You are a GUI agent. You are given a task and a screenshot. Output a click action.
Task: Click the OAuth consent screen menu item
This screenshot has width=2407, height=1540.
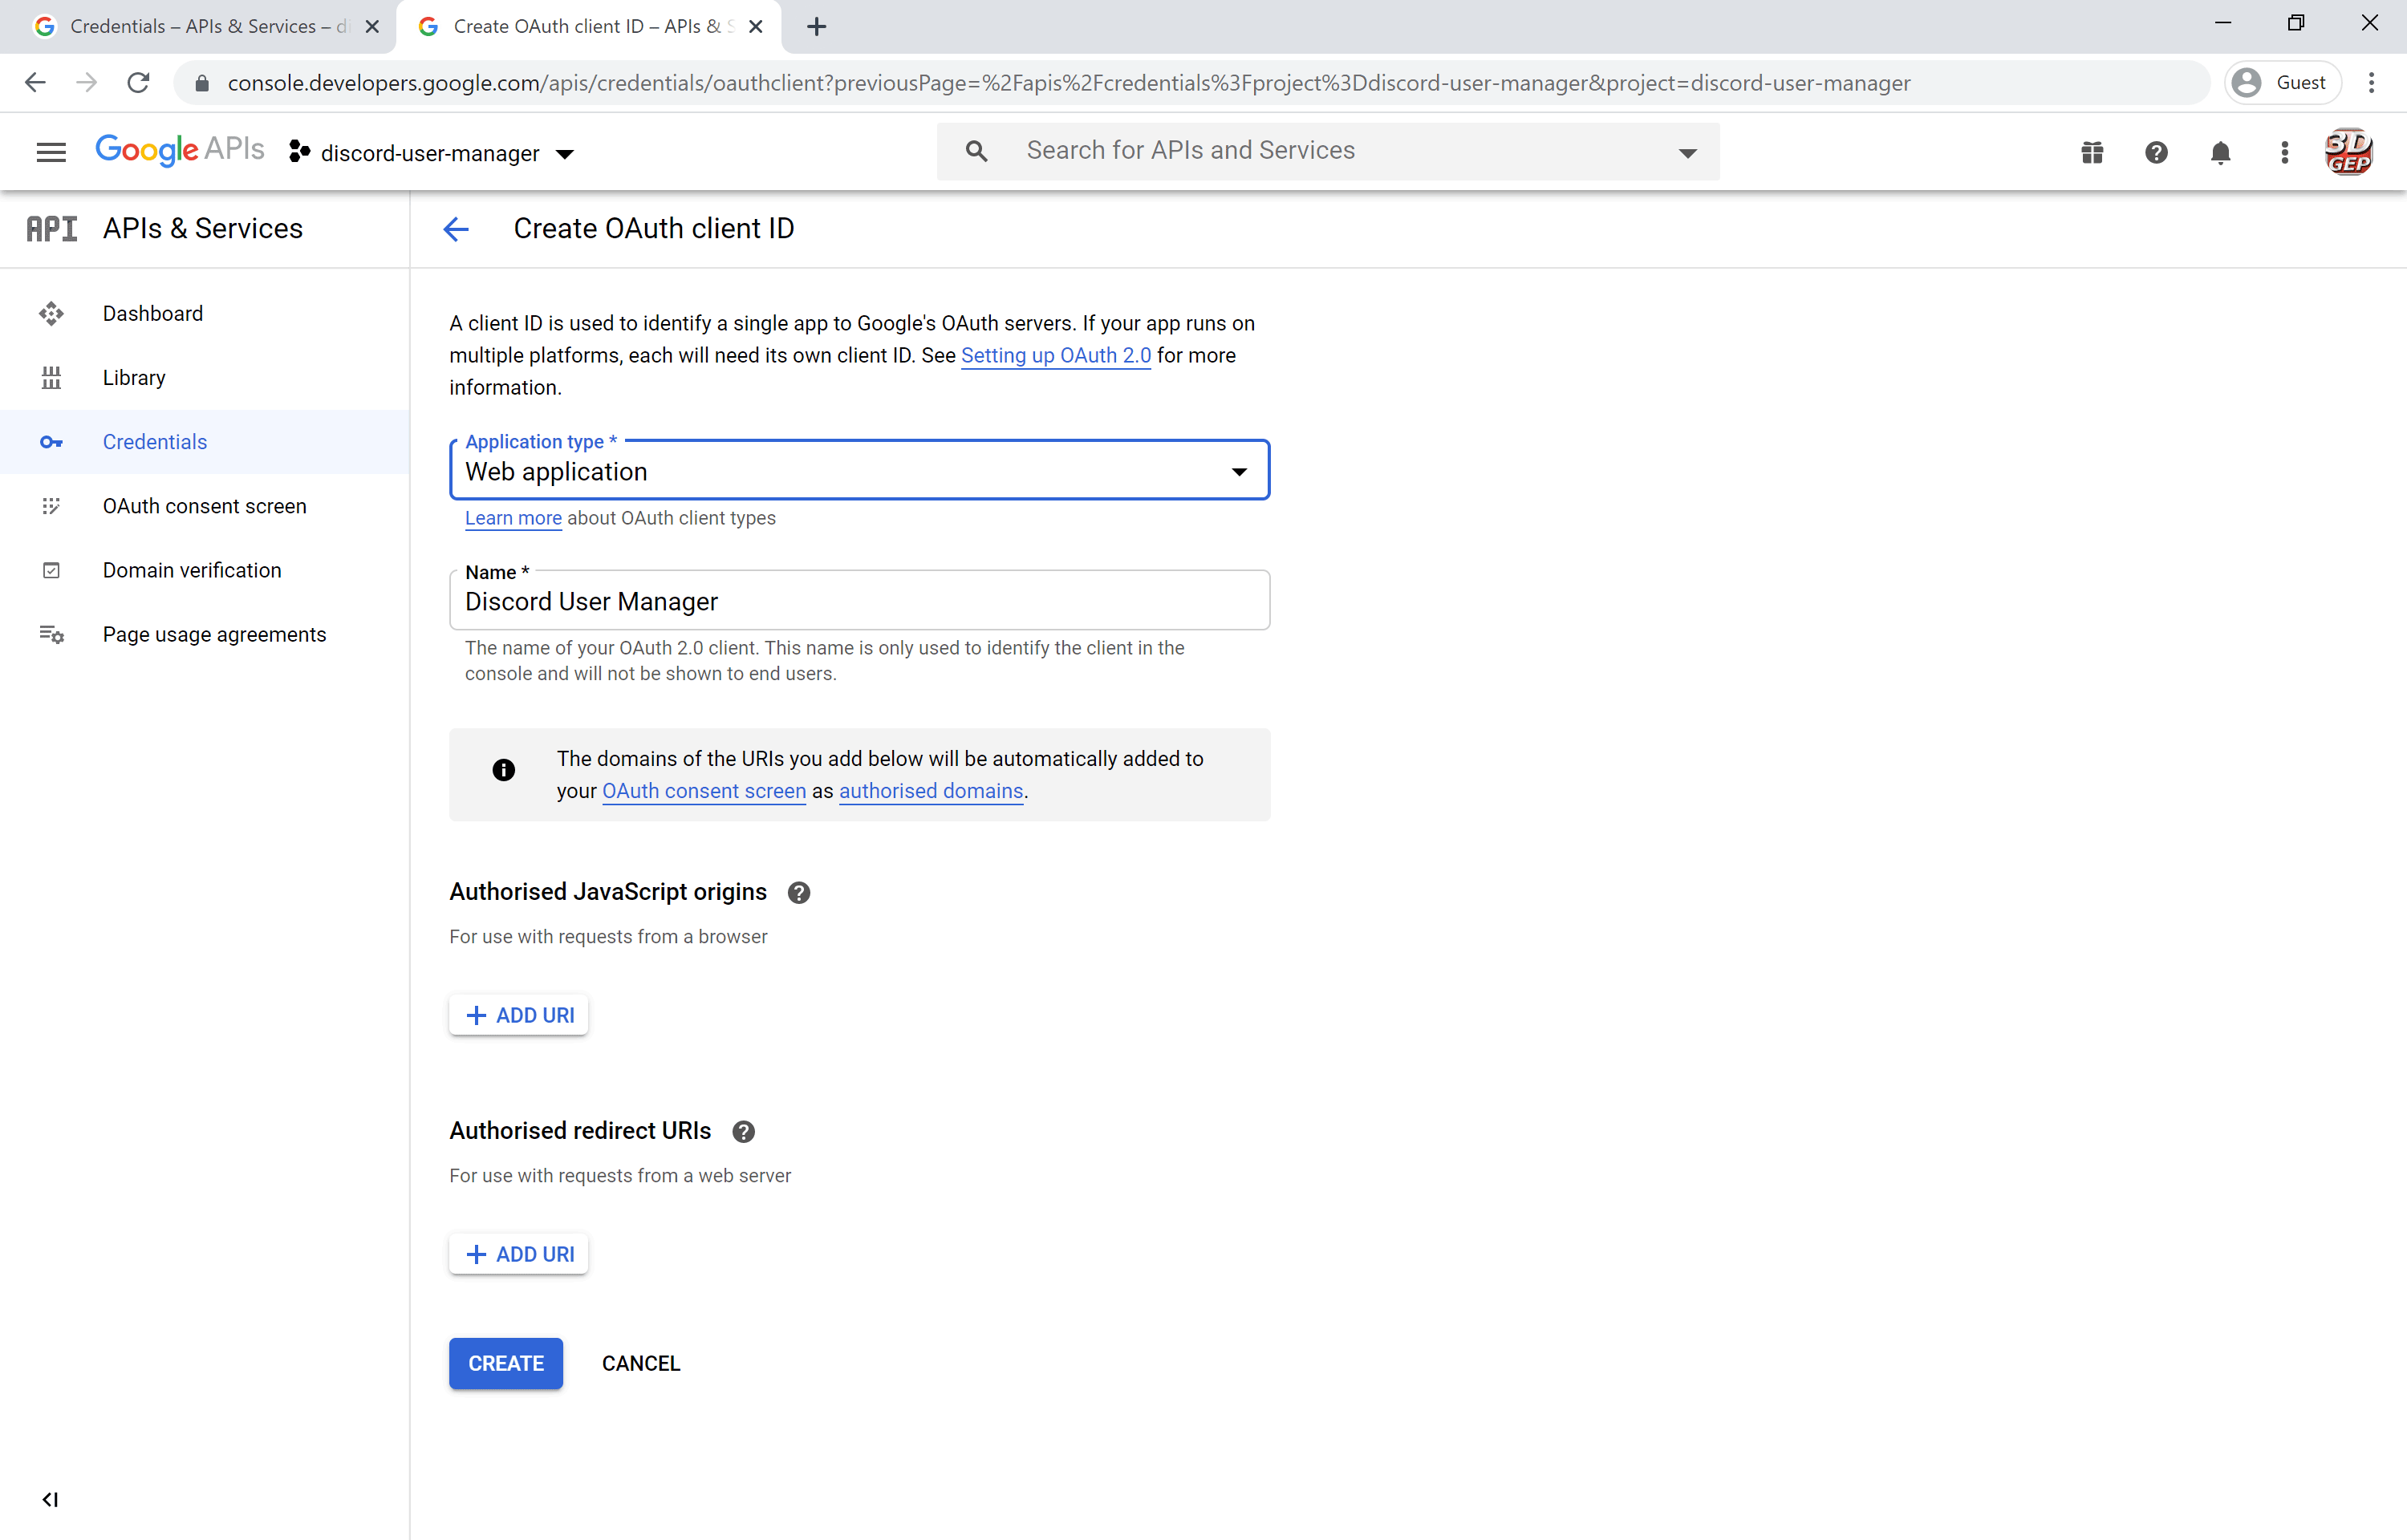click(x=205, y=507)
